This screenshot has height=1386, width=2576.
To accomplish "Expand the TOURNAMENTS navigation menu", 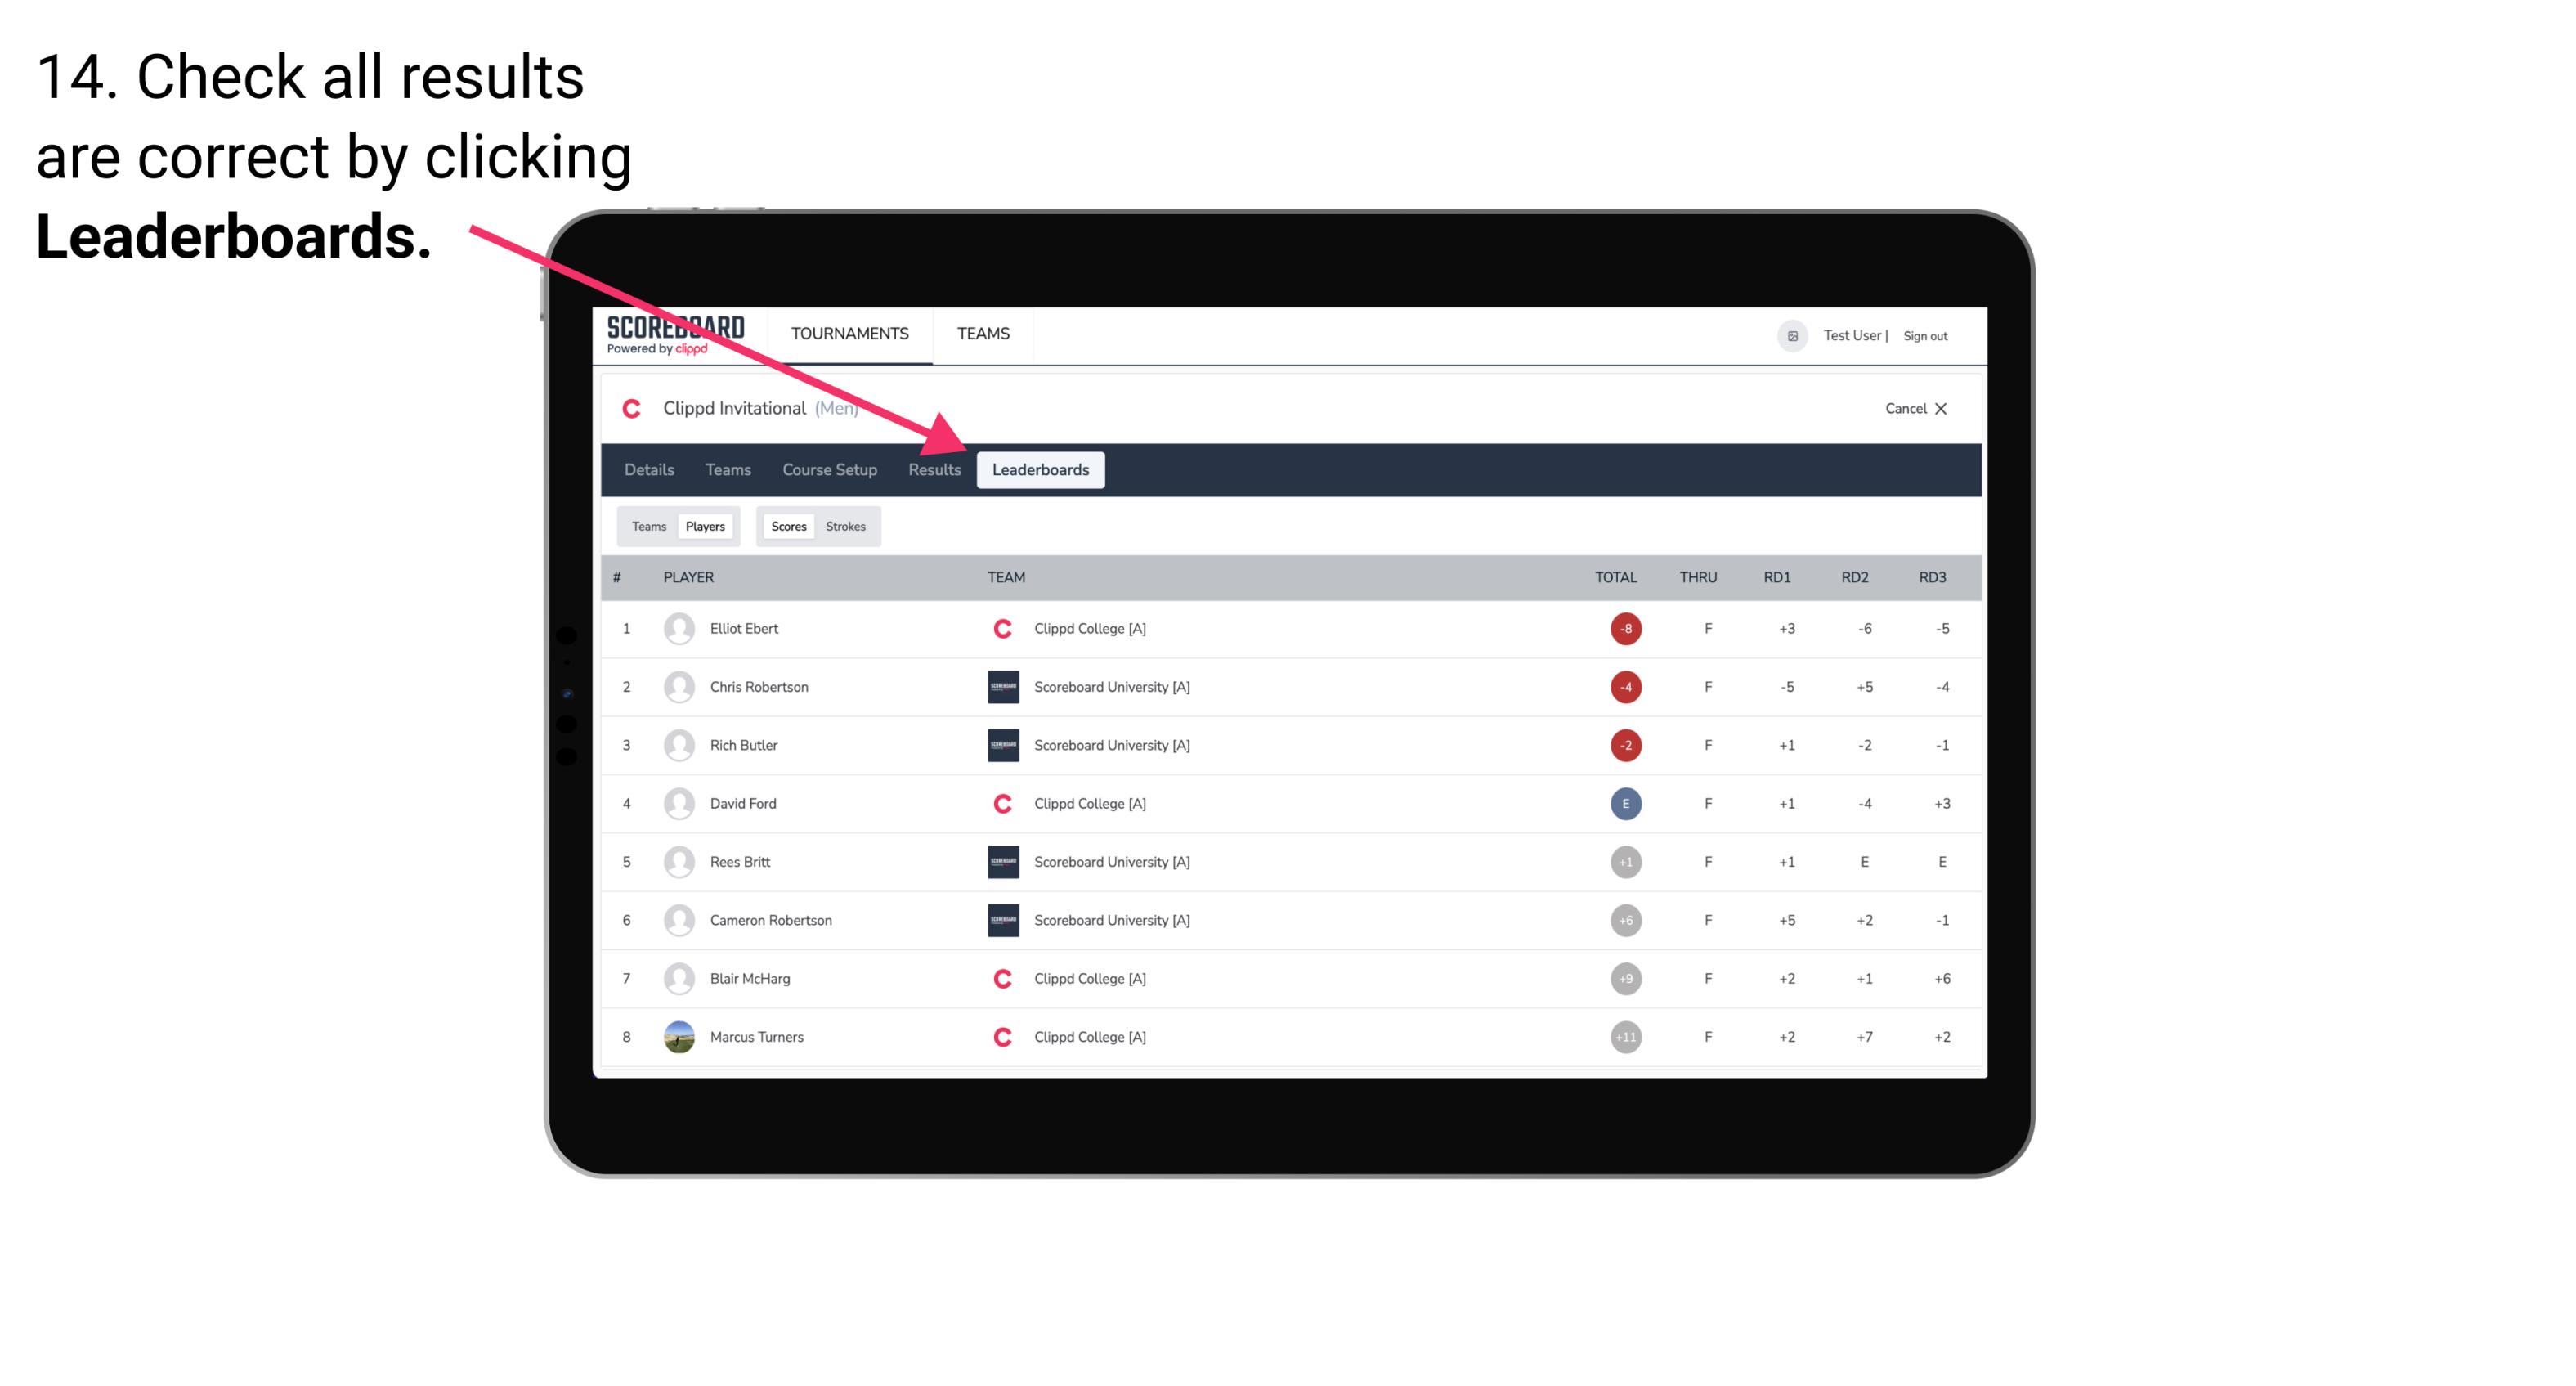I will coord(849,333).
